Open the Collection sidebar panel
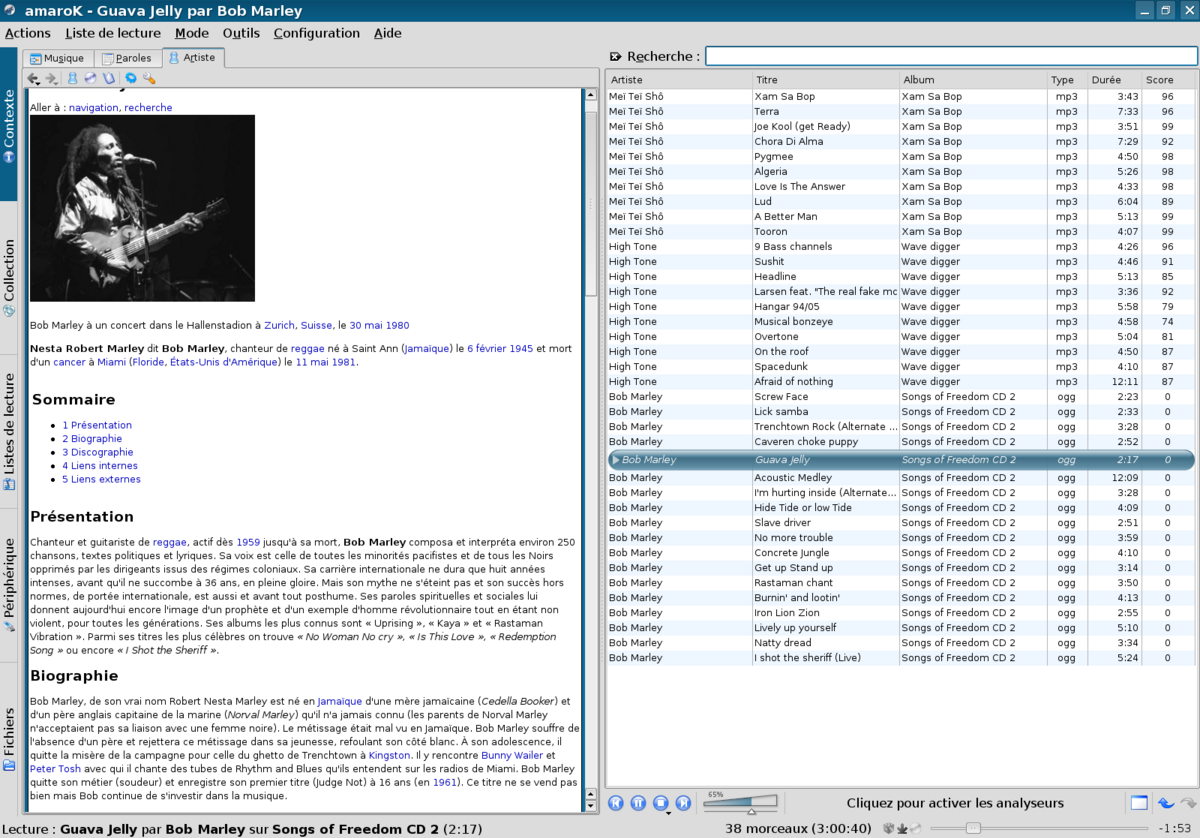Viewport: 1200px width, 838px height. point(9,278)
